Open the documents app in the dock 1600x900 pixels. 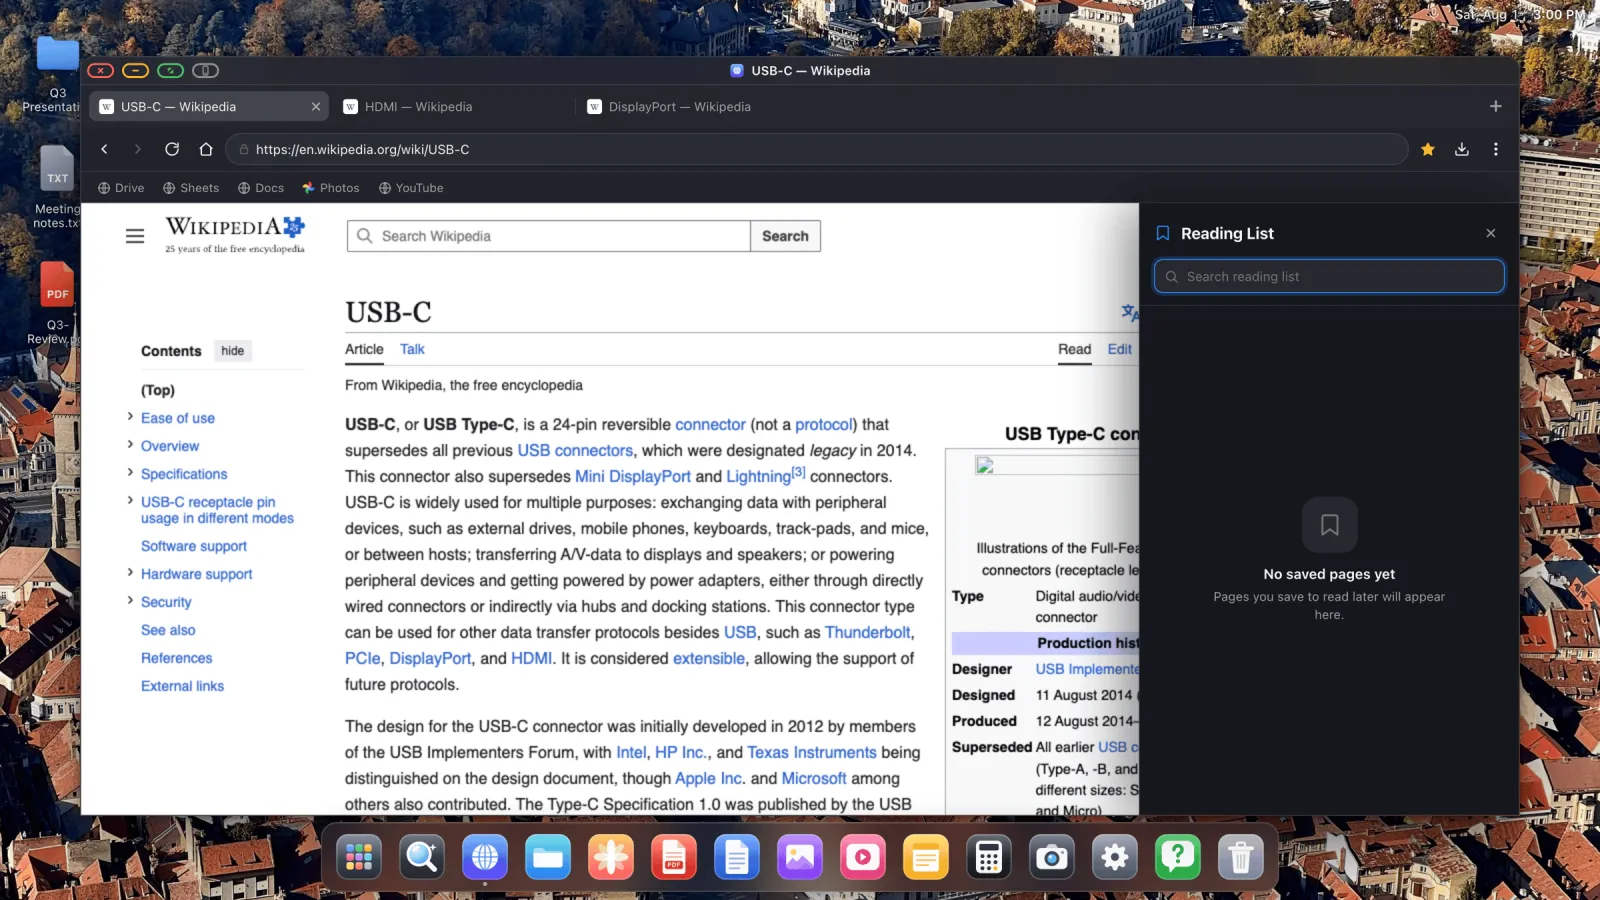(737, 857)
